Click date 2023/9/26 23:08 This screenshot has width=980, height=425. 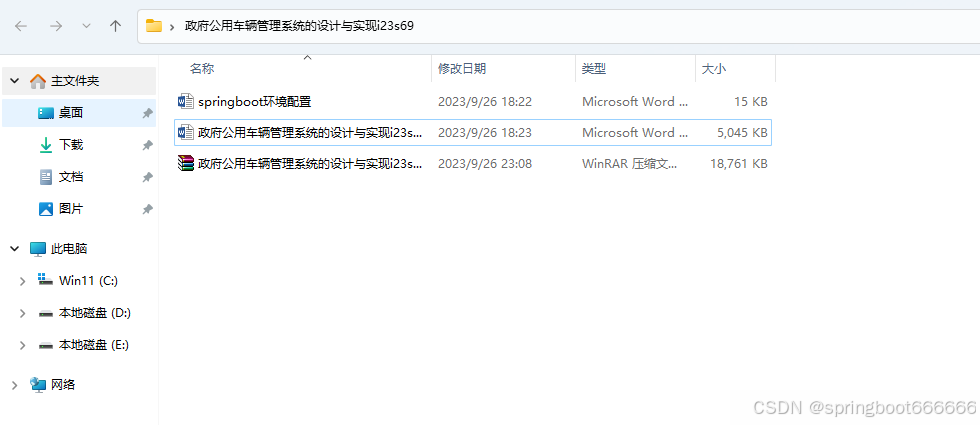484,164
